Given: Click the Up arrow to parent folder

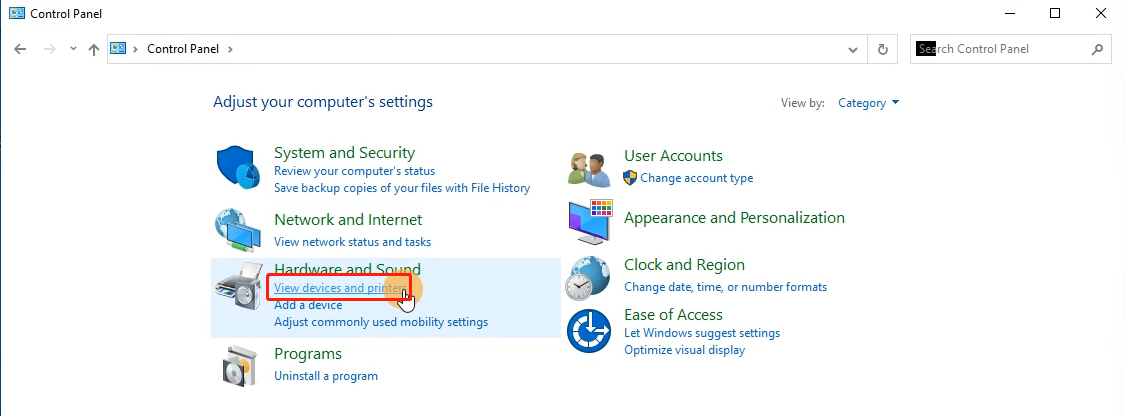Looking at the screenshot, I should (93, 49).
